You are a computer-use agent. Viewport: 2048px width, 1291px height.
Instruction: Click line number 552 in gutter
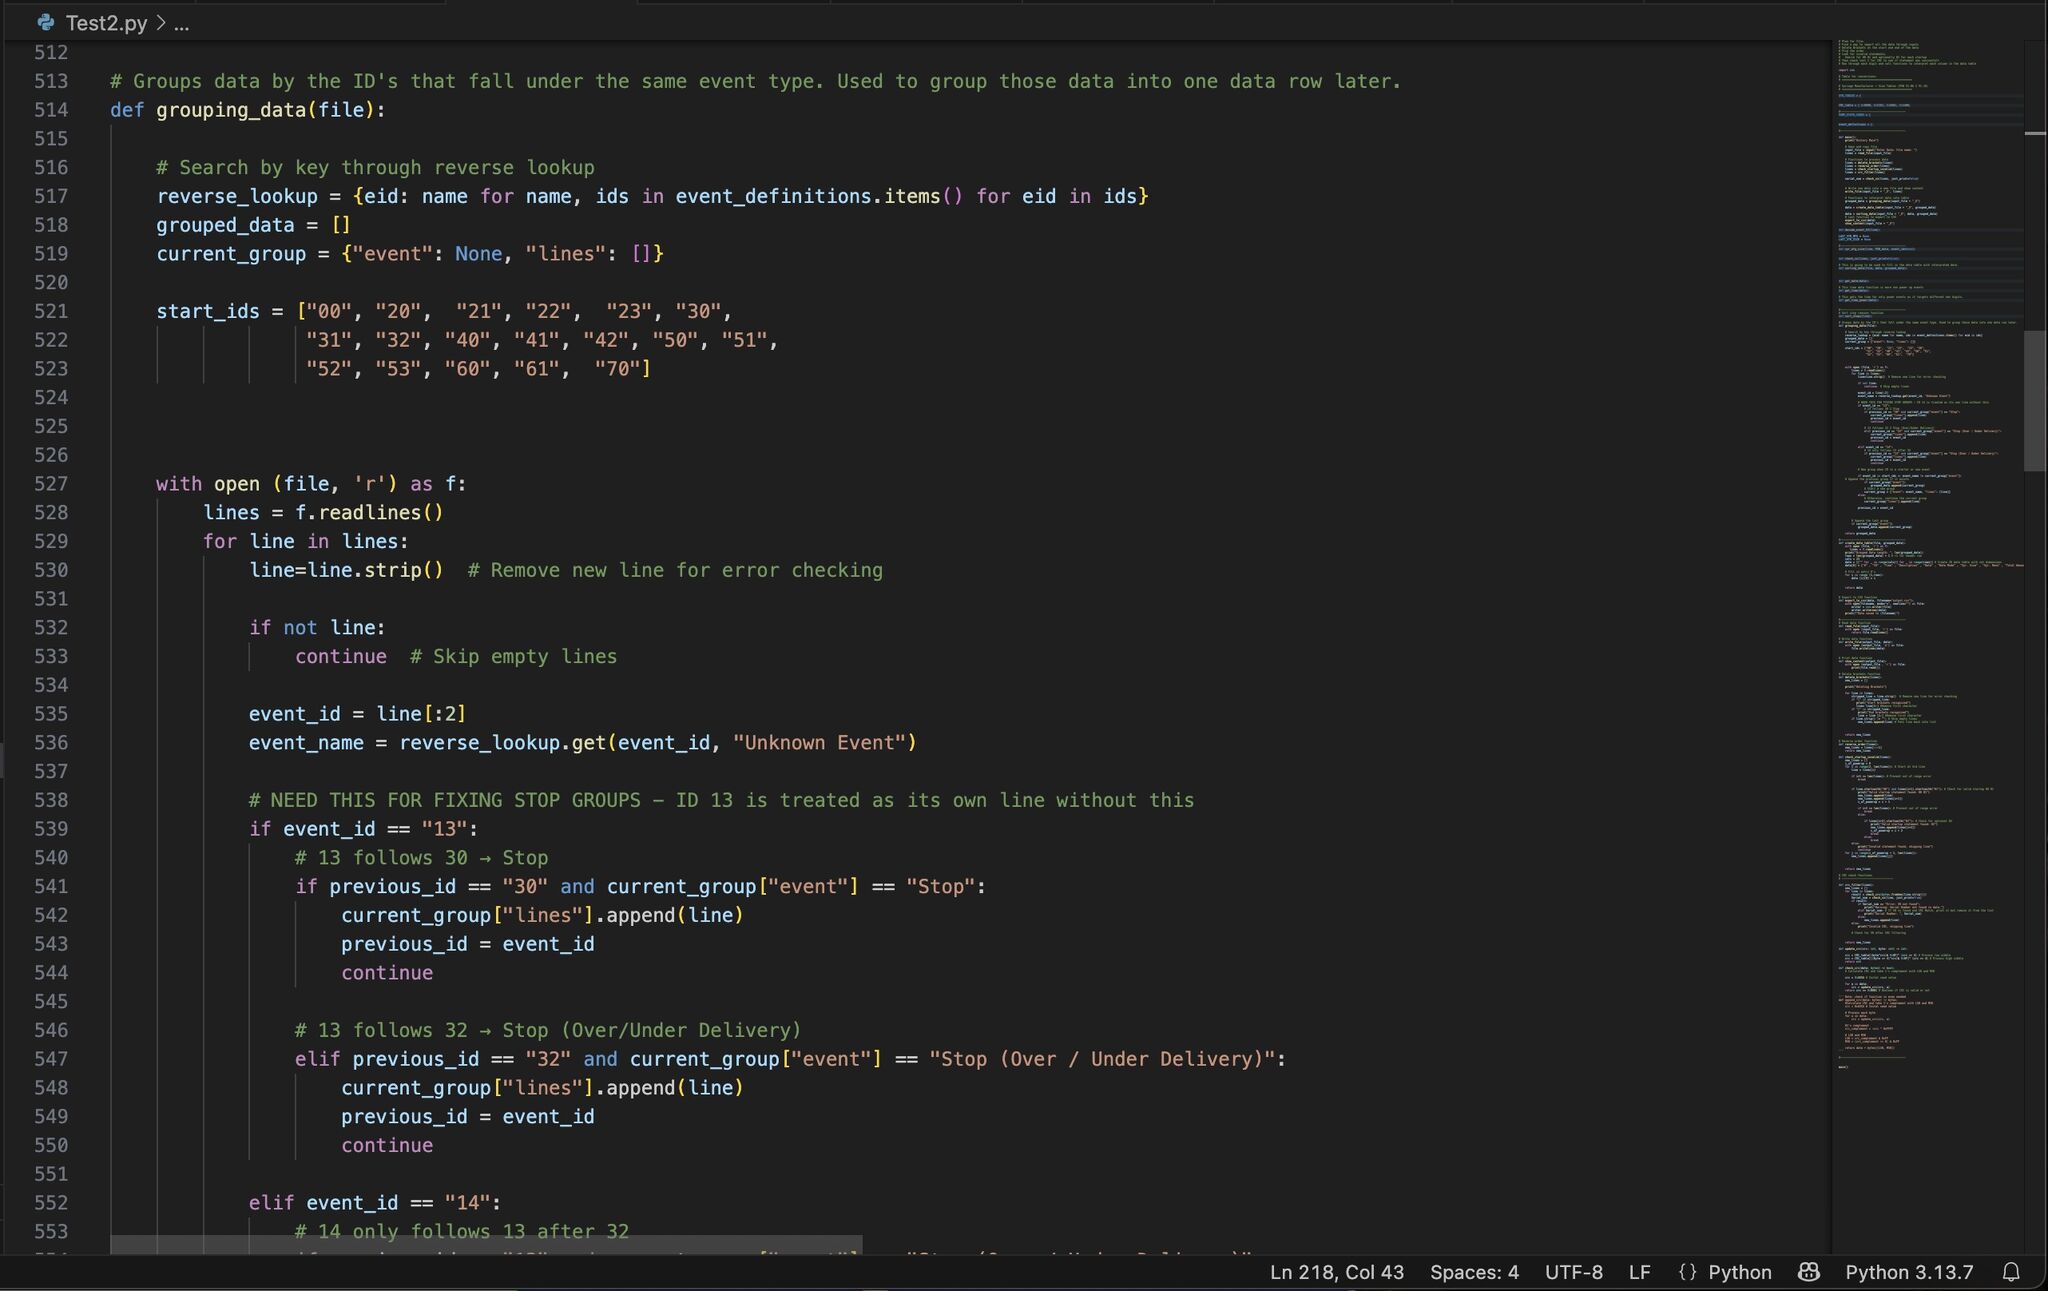tap(51, 1203)
